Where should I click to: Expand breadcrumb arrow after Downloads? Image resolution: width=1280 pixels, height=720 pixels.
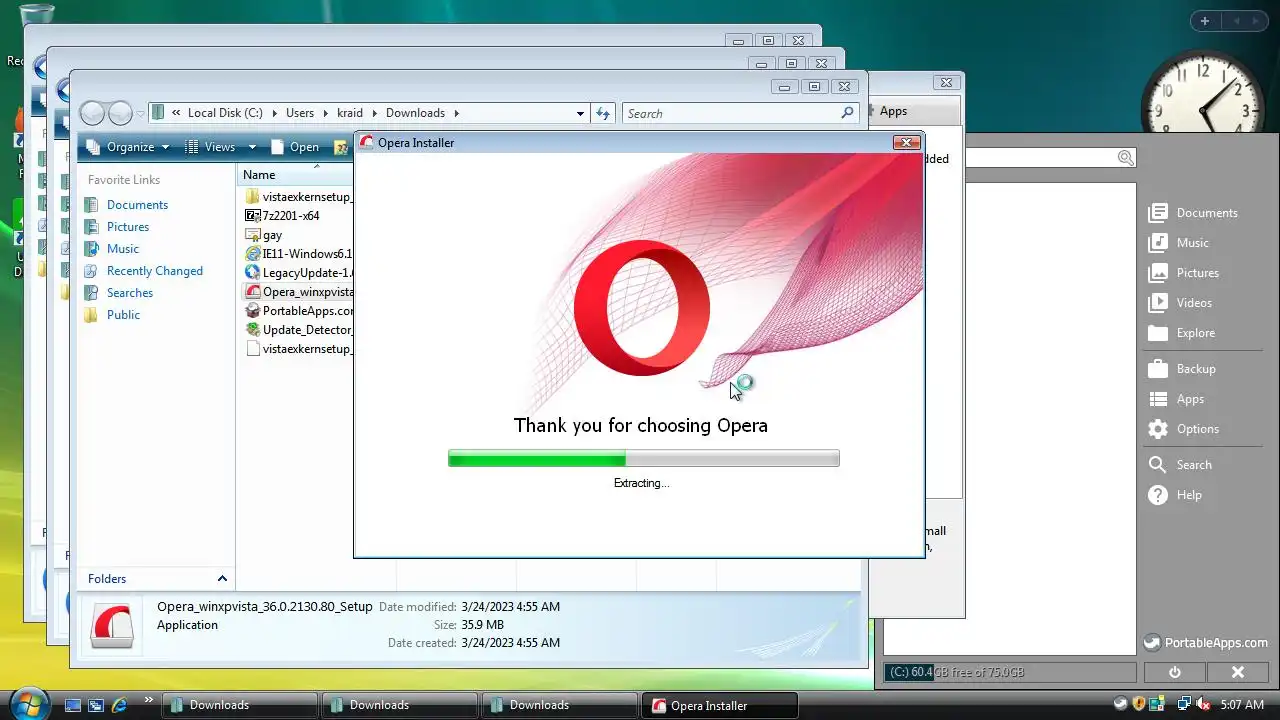coord(455,113)
